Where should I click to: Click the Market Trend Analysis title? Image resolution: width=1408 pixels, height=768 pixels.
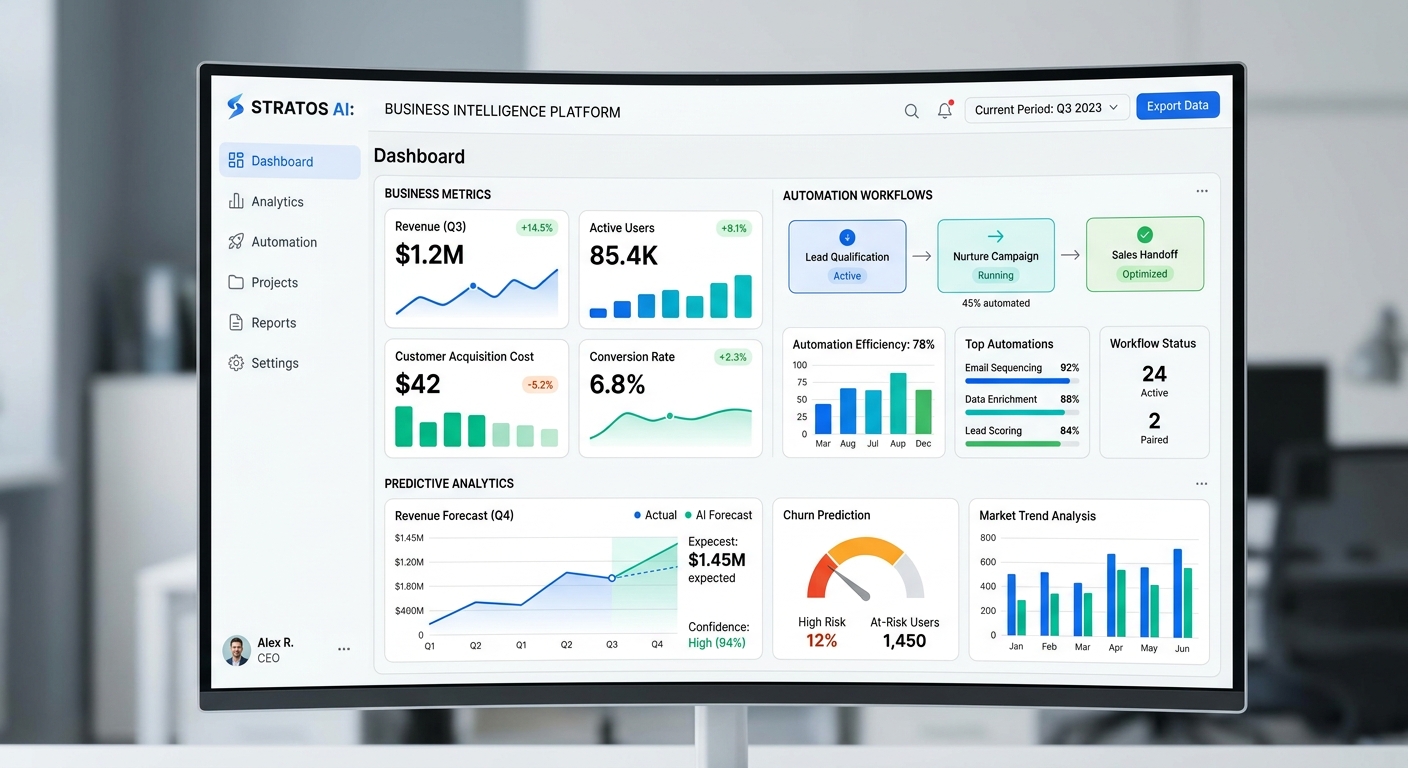pyautogui.click(x=1037, y=516)
